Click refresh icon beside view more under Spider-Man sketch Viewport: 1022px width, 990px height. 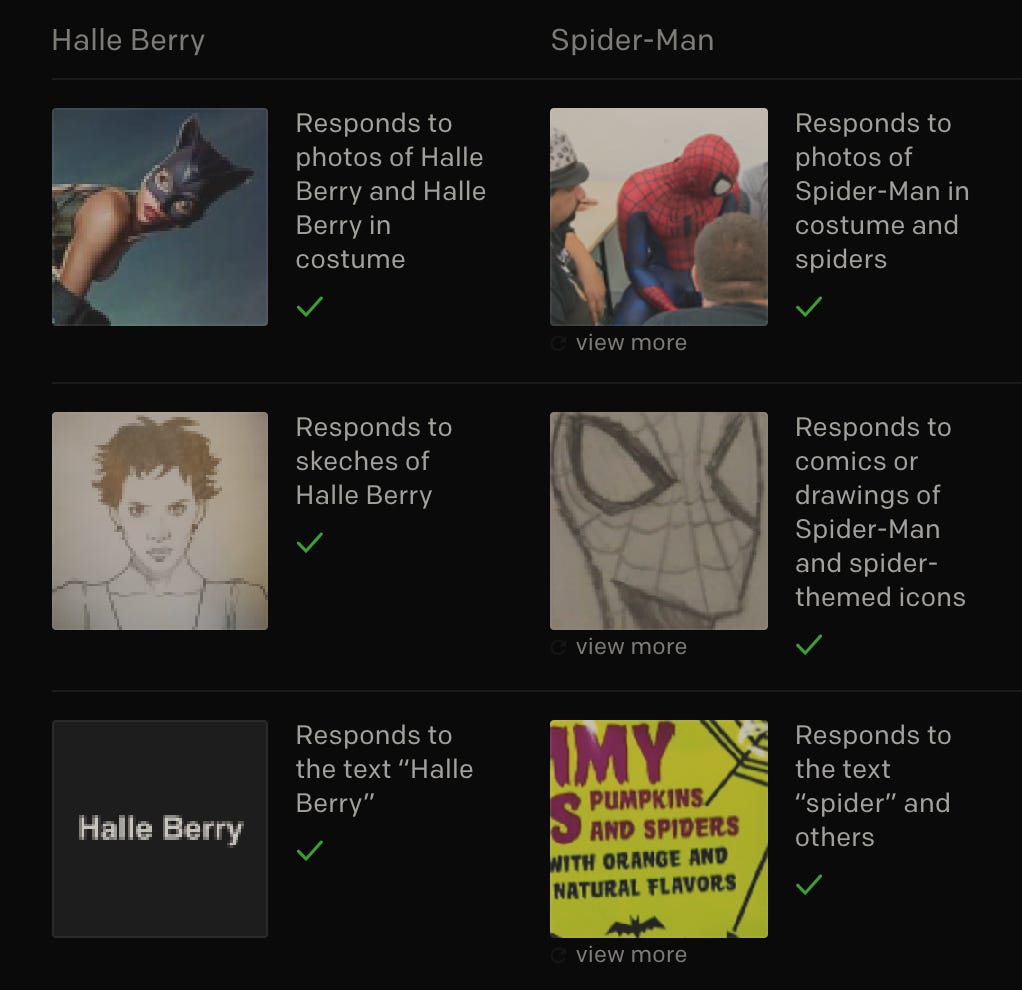pos(558,647)
